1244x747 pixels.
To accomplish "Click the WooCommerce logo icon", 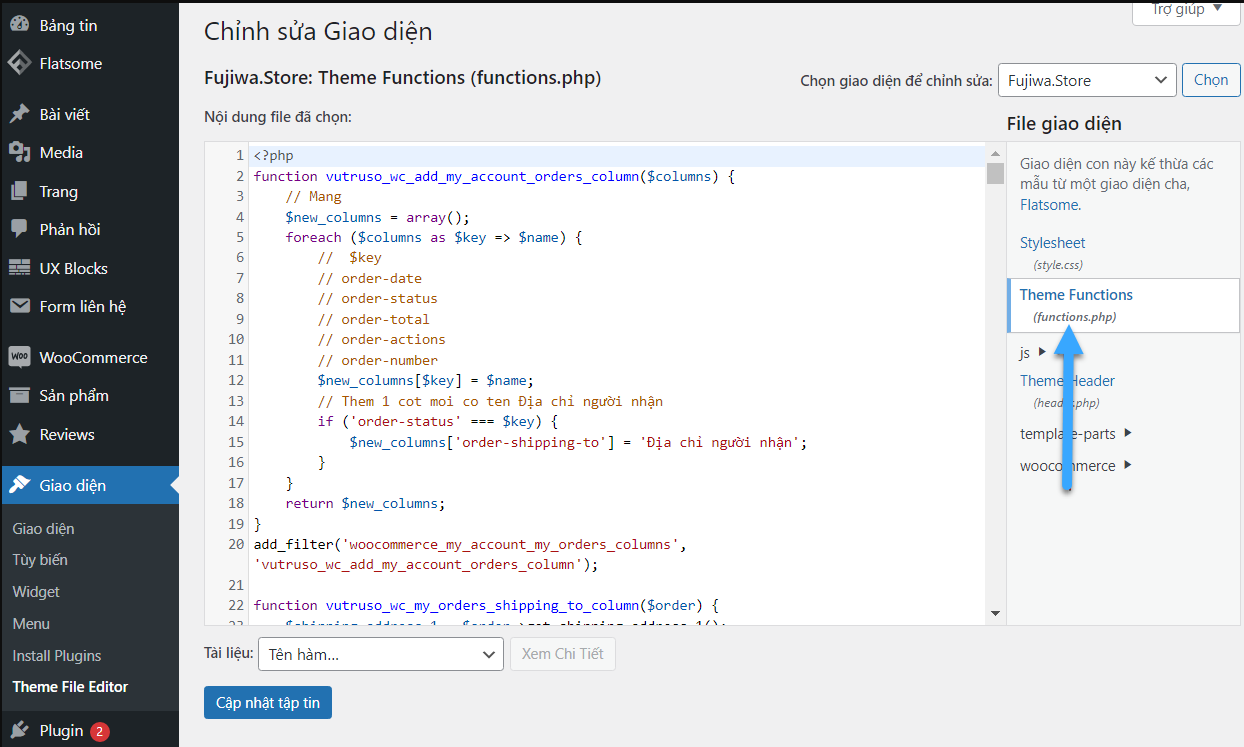I will [19, 357].
